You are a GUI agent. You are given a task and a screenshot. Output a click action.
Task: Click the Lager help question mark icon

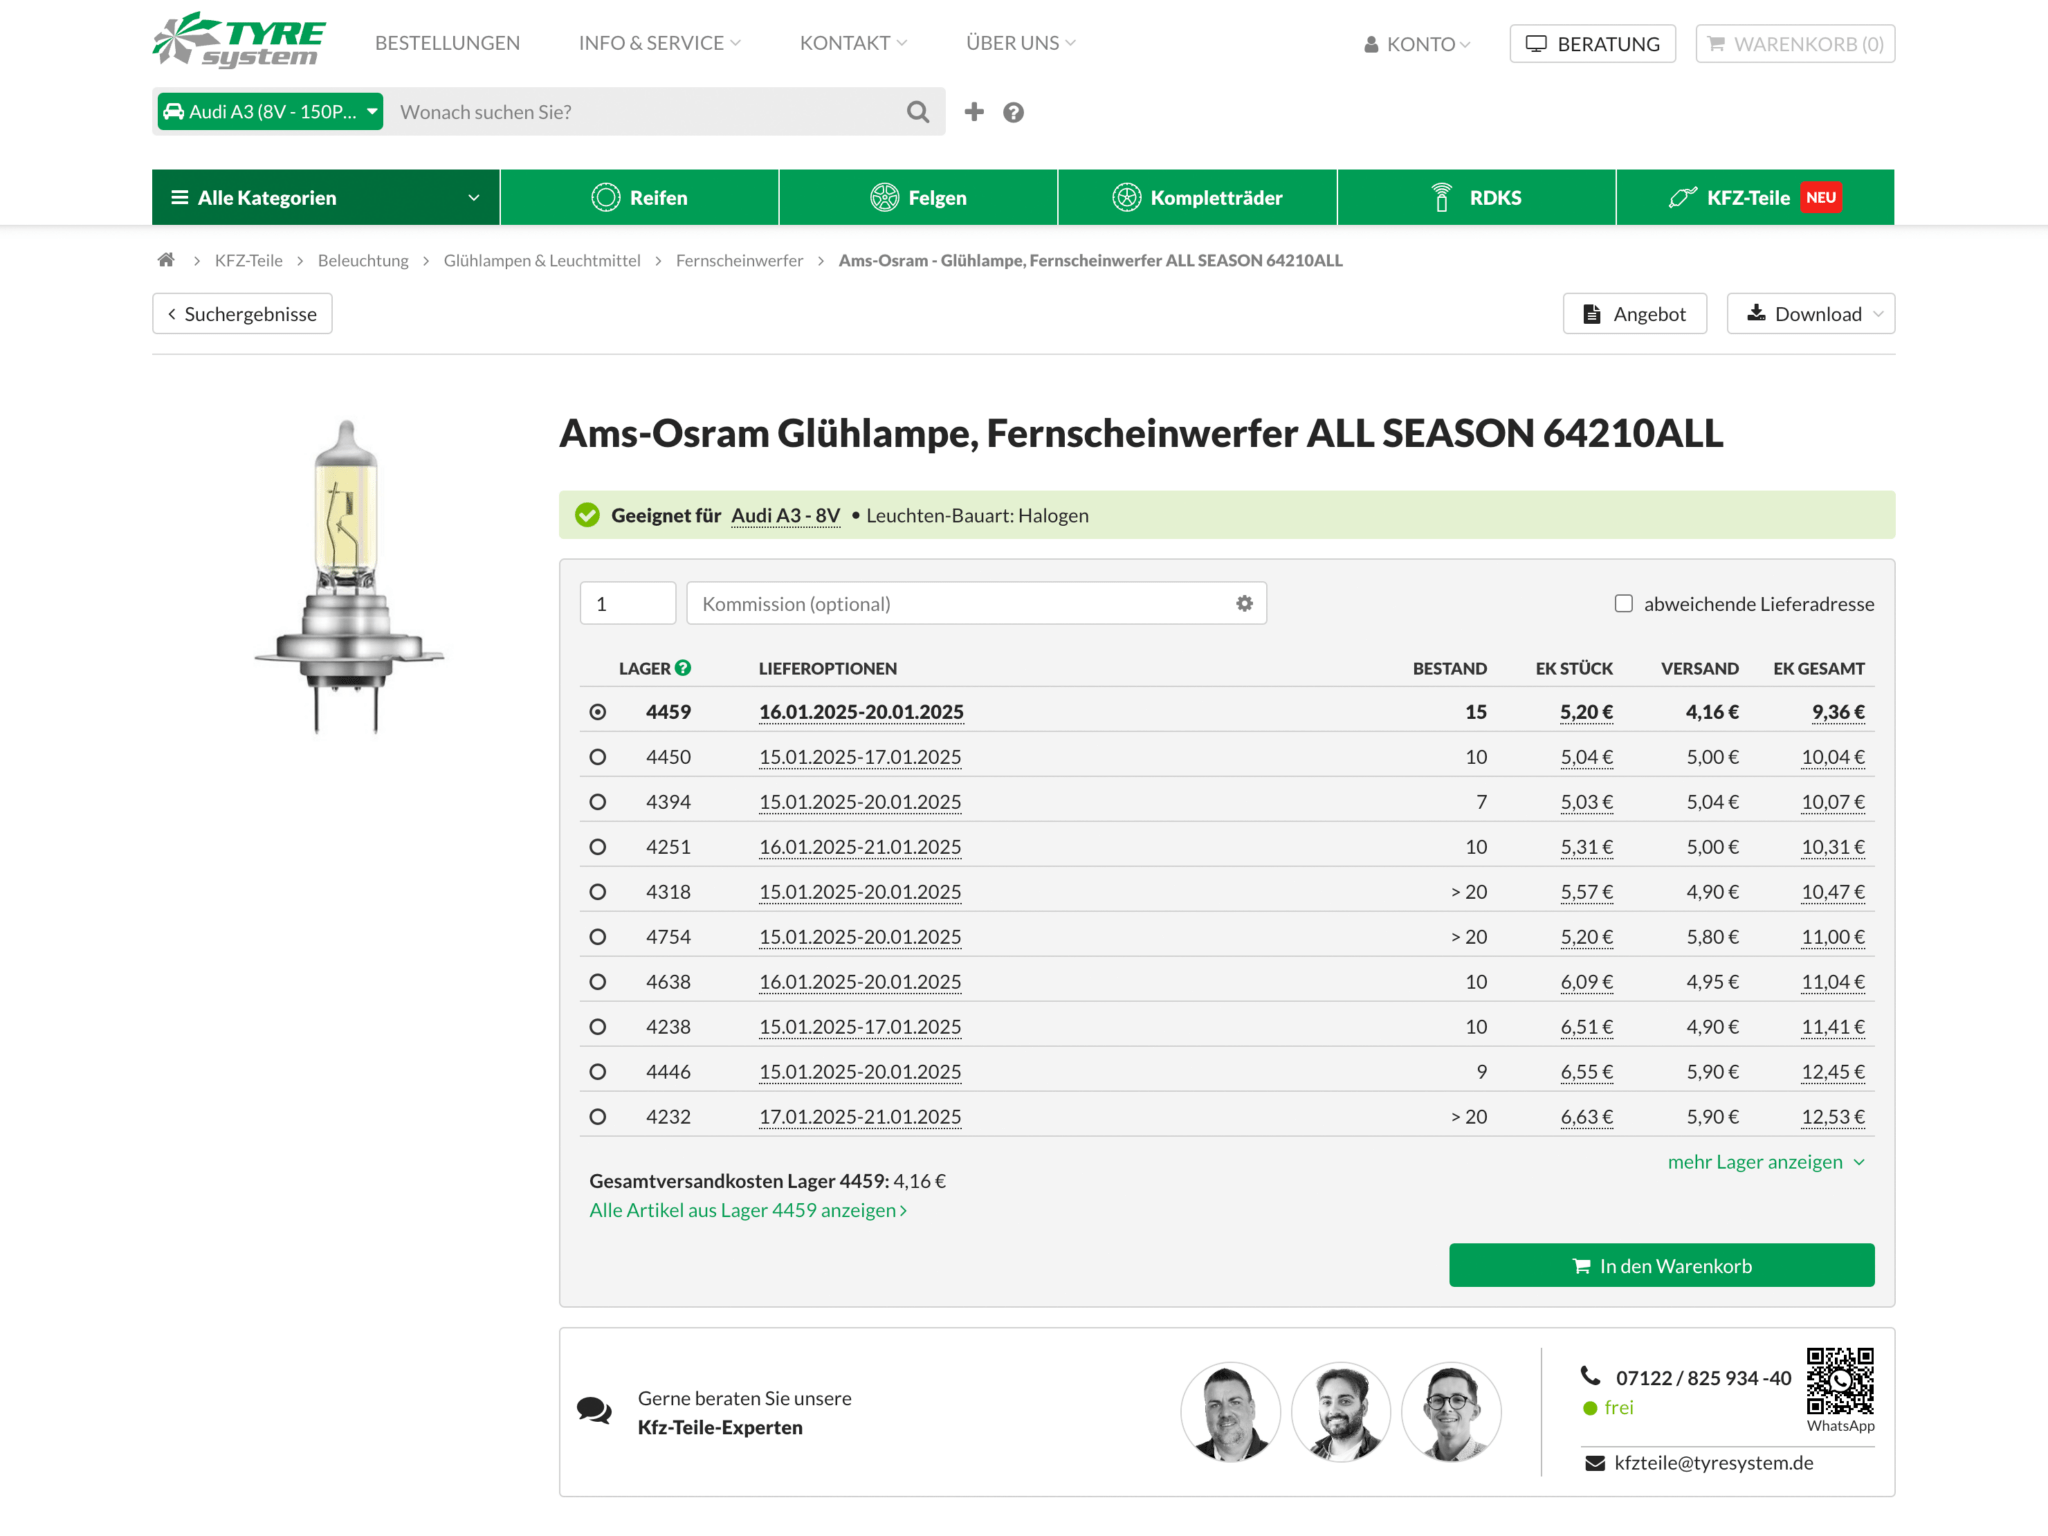point(683,668)
